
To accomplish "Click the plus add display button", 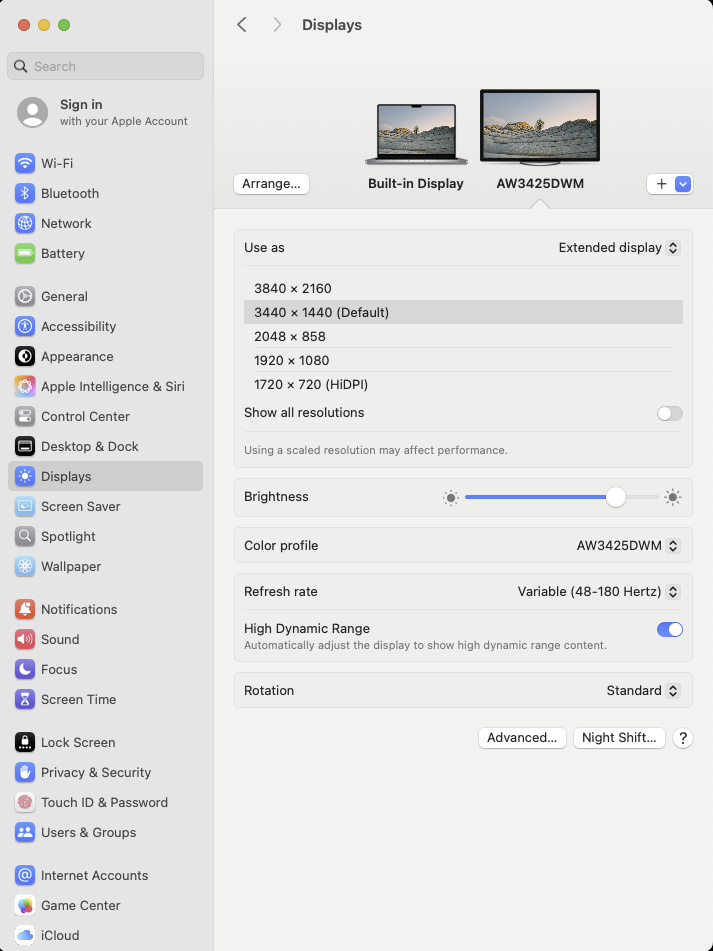I will click(x=661, y=184).
